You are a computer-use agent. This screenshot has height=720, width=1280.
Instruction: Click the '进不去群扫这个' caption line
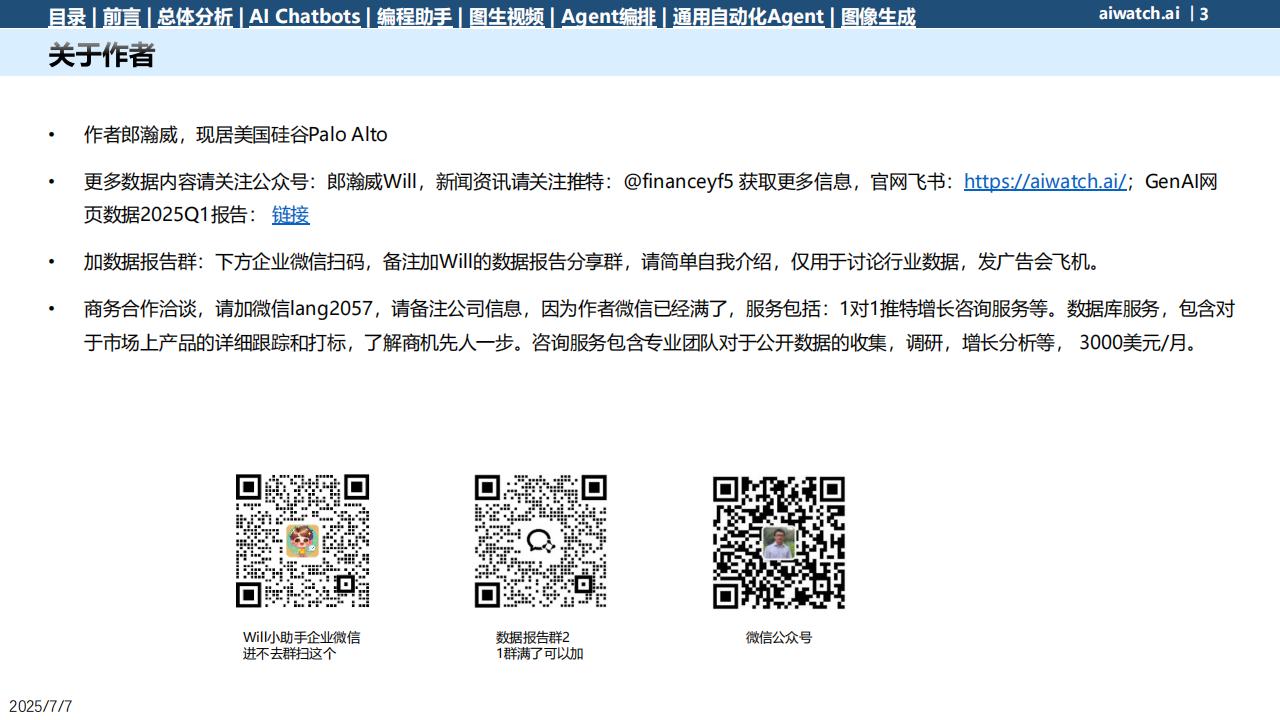tap(290, 654)
